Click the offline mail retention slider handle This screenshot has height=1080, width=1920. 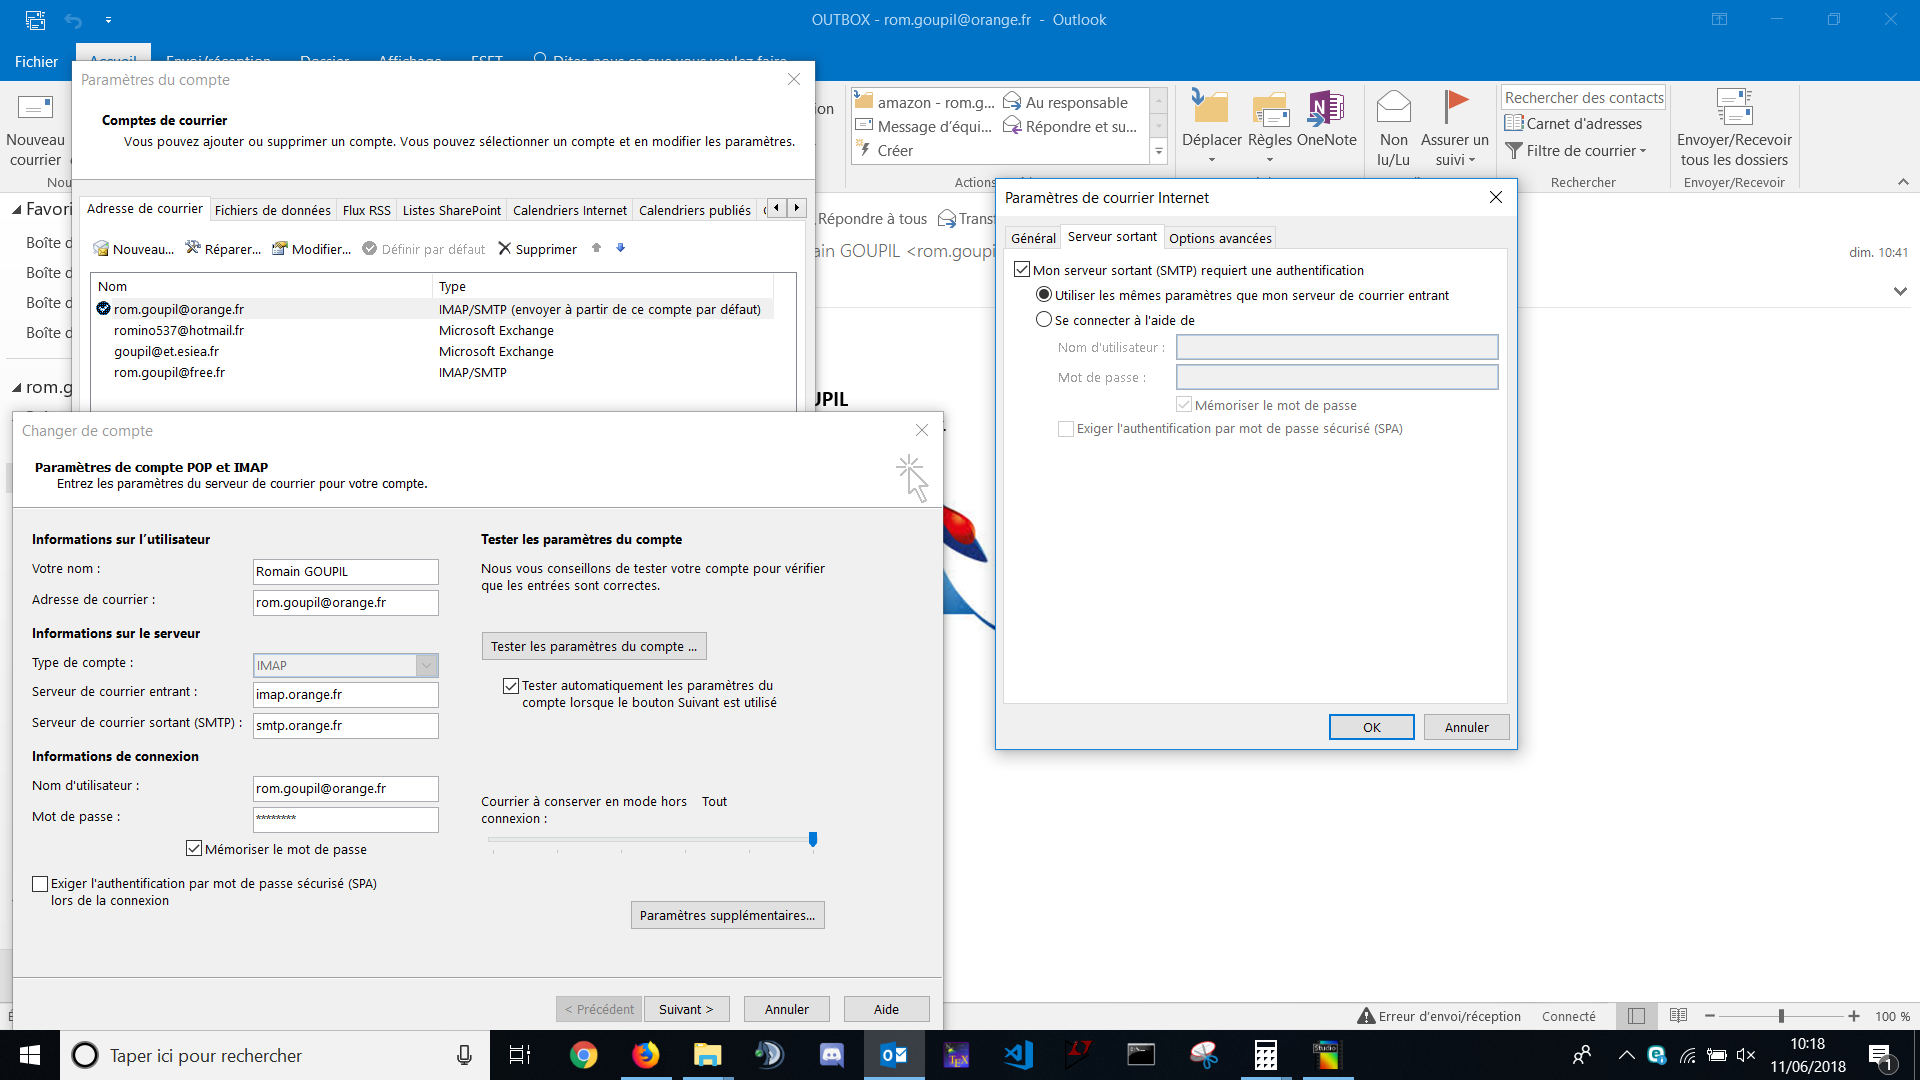pos(813,839)
